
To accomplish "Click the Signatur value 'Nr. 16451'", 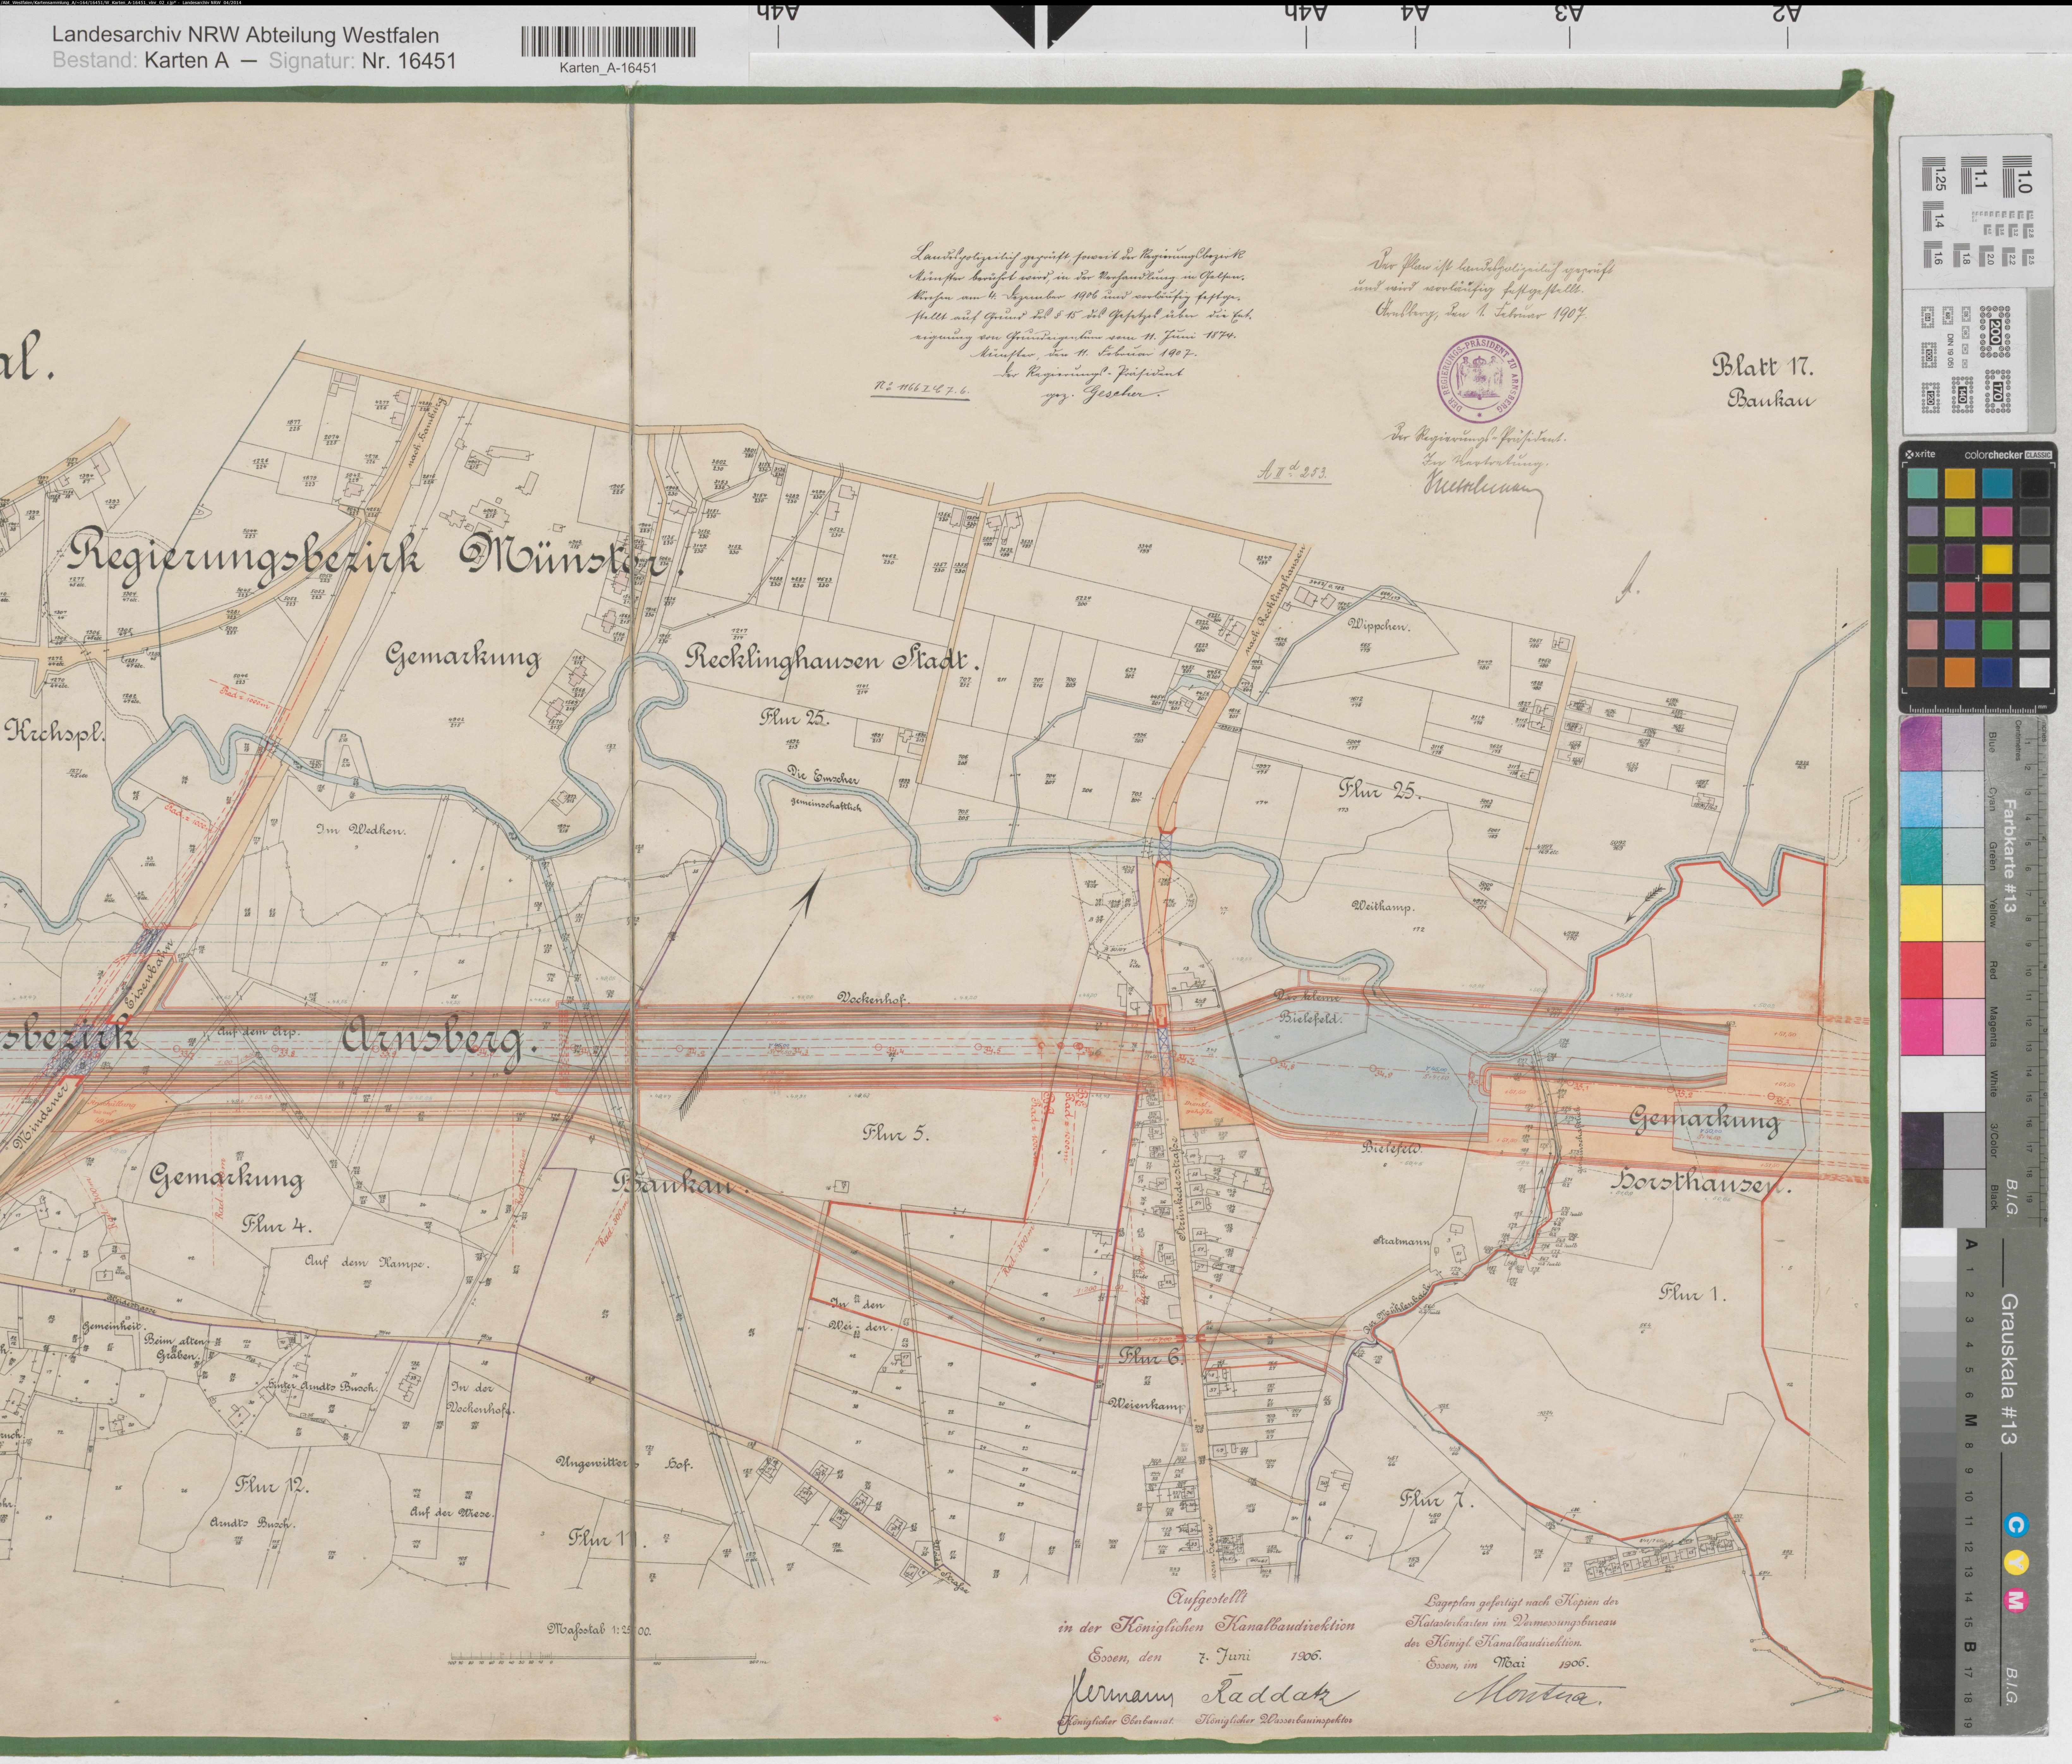I will click(409, 61).
